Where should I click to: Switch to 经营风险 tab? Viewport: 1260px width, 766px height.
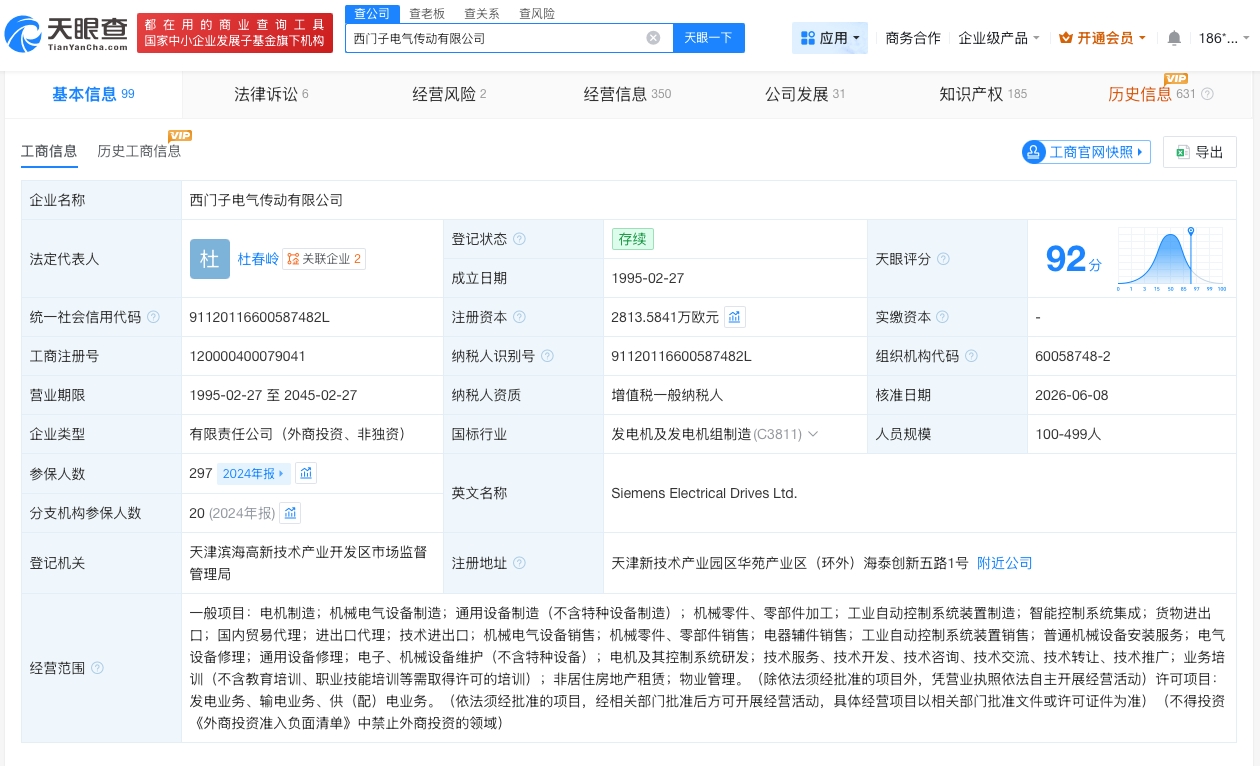(x=449, y=94)
